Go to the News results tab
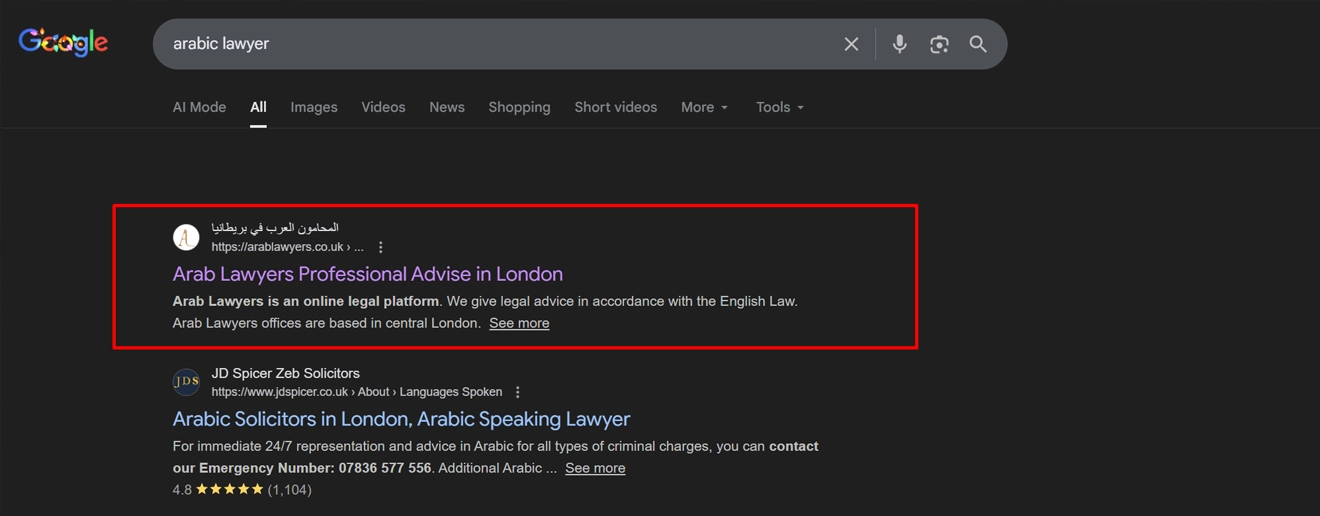The width and height of the screenshot is (1320, 516). click(x=447, y=107)
